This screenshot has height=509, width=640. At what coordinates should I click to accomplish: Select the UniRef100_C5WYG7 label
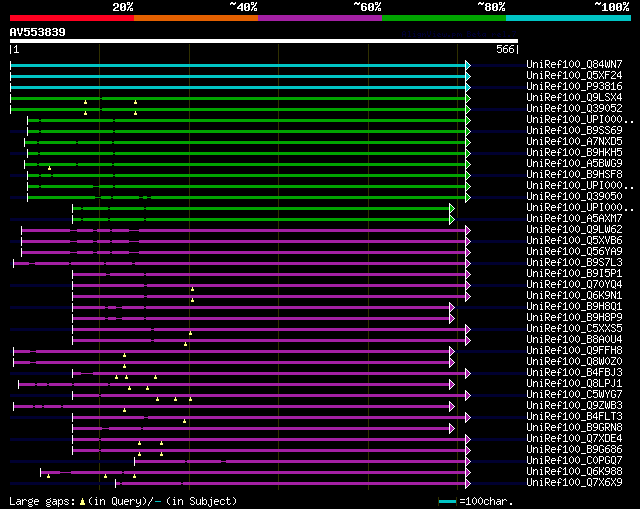pos(574,395)
